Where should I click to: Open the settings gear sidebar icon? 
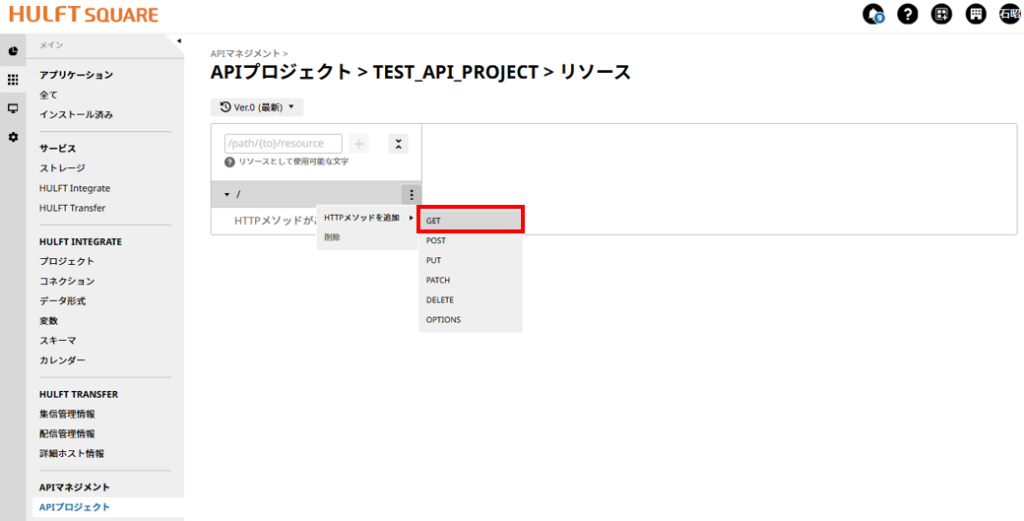click(12, 137)
